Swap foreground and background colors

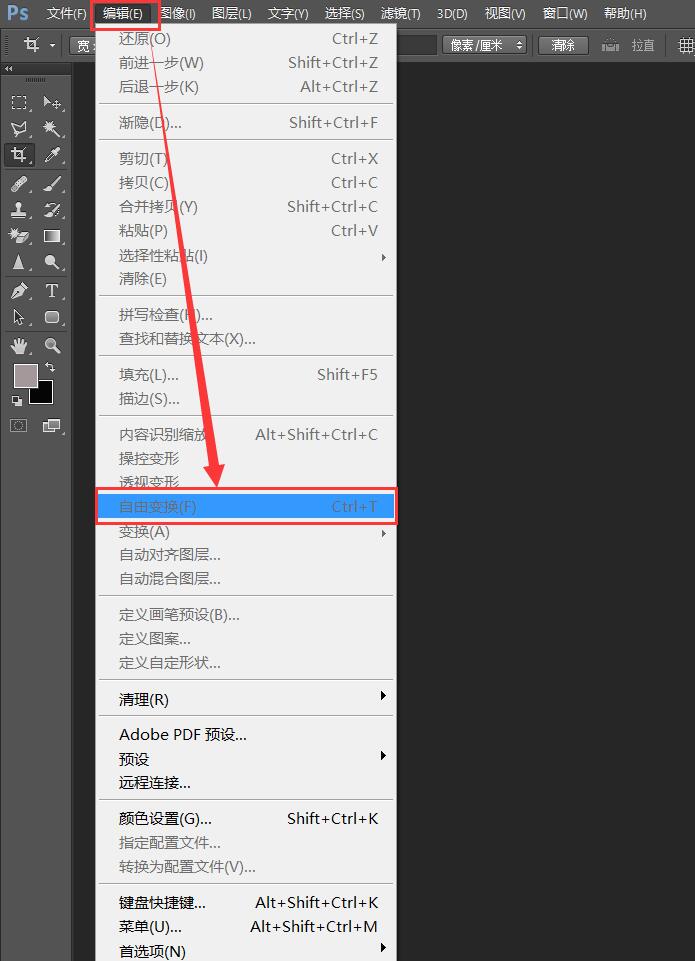[x=50, y=367]
